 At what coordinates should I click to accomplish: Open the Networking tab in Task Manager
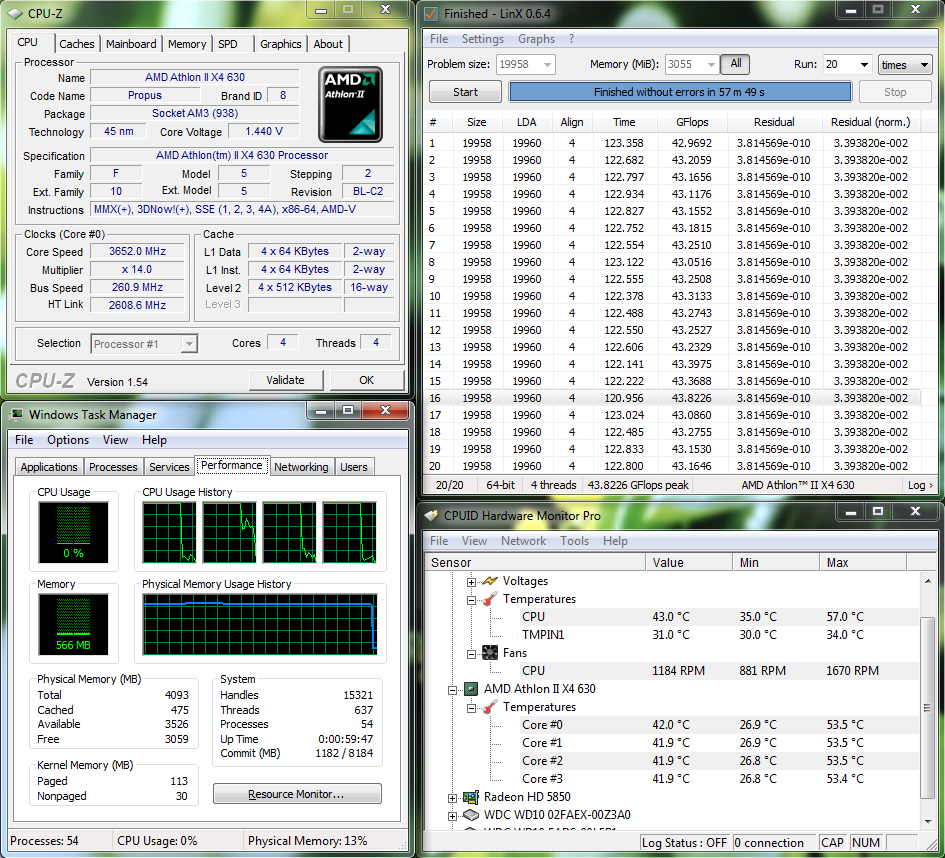(301, 467)
